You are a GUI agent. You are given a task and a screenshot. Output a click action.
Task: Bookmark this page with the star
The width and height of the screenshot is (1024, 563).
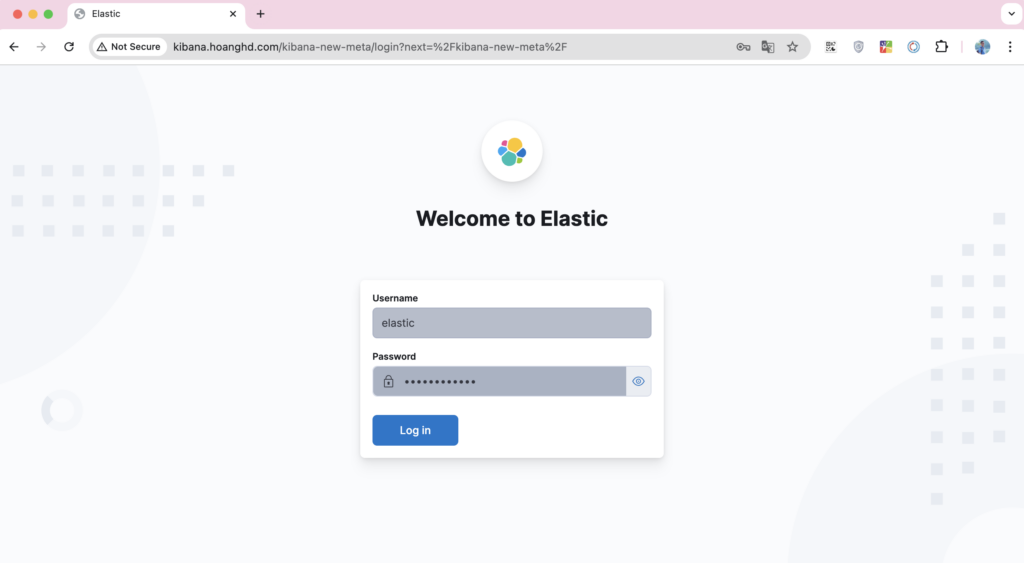(x=792, y=46)
